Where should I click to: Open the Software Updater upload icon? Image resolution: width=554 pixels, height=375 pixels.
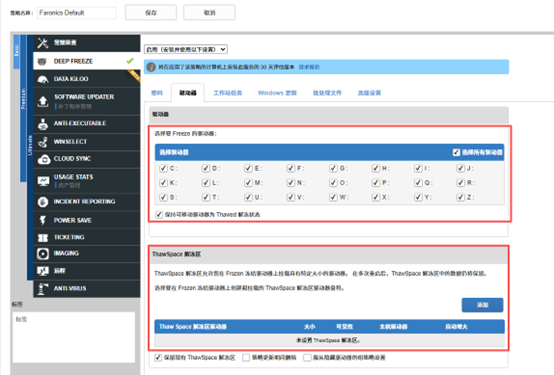click(43, 101)
